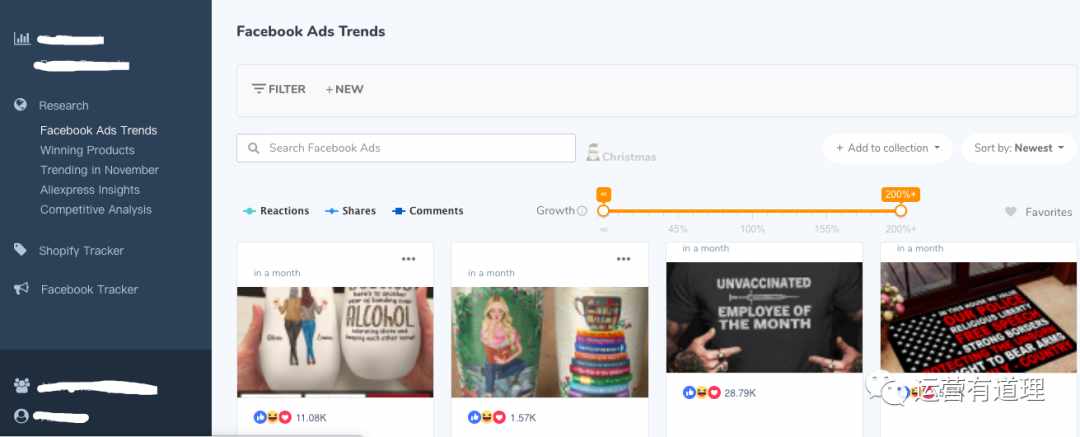Open the Sort by Newest dropdown
The width and height of the screenshot is (1080, 437).
(1019, 148)
